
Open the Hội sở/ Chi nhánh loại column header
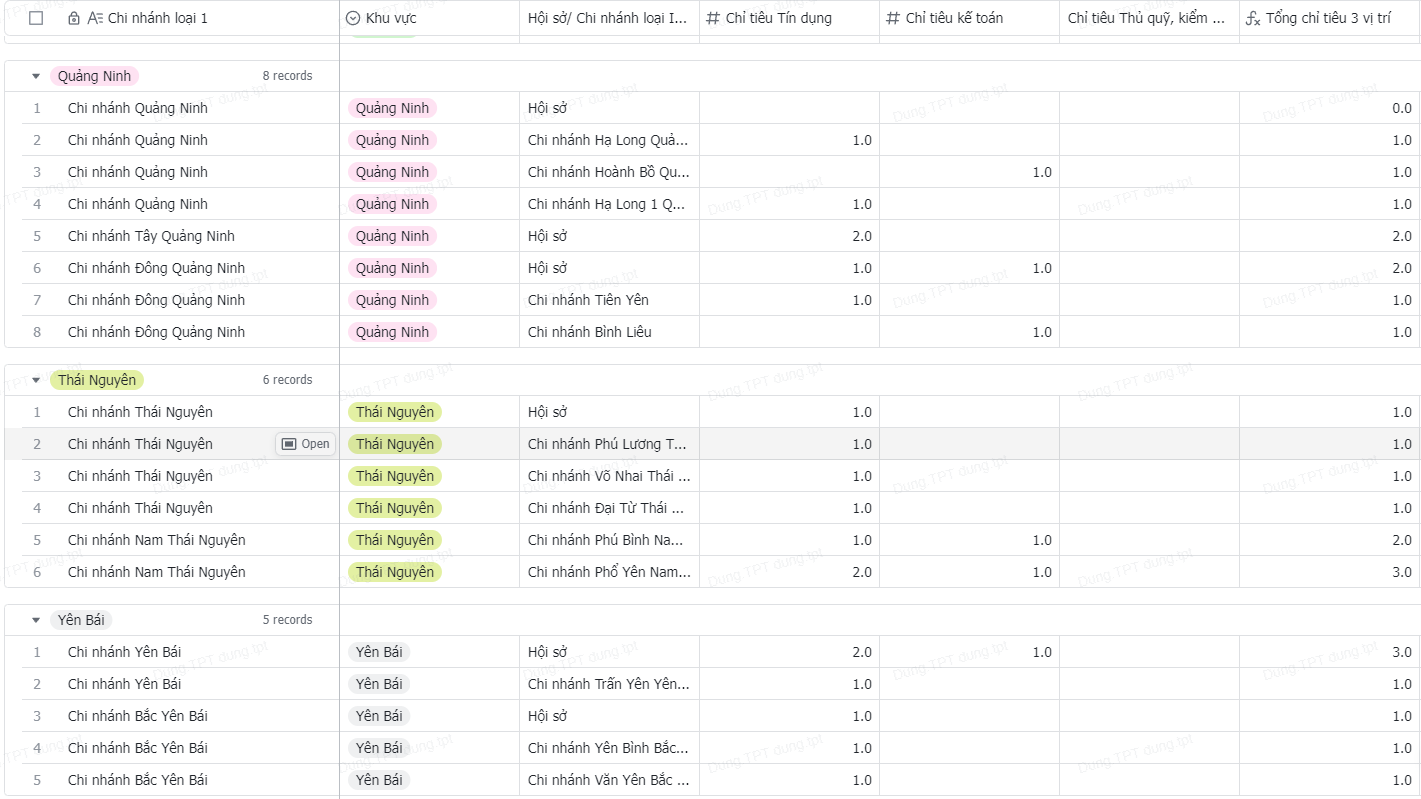click(x=608, y=18)
